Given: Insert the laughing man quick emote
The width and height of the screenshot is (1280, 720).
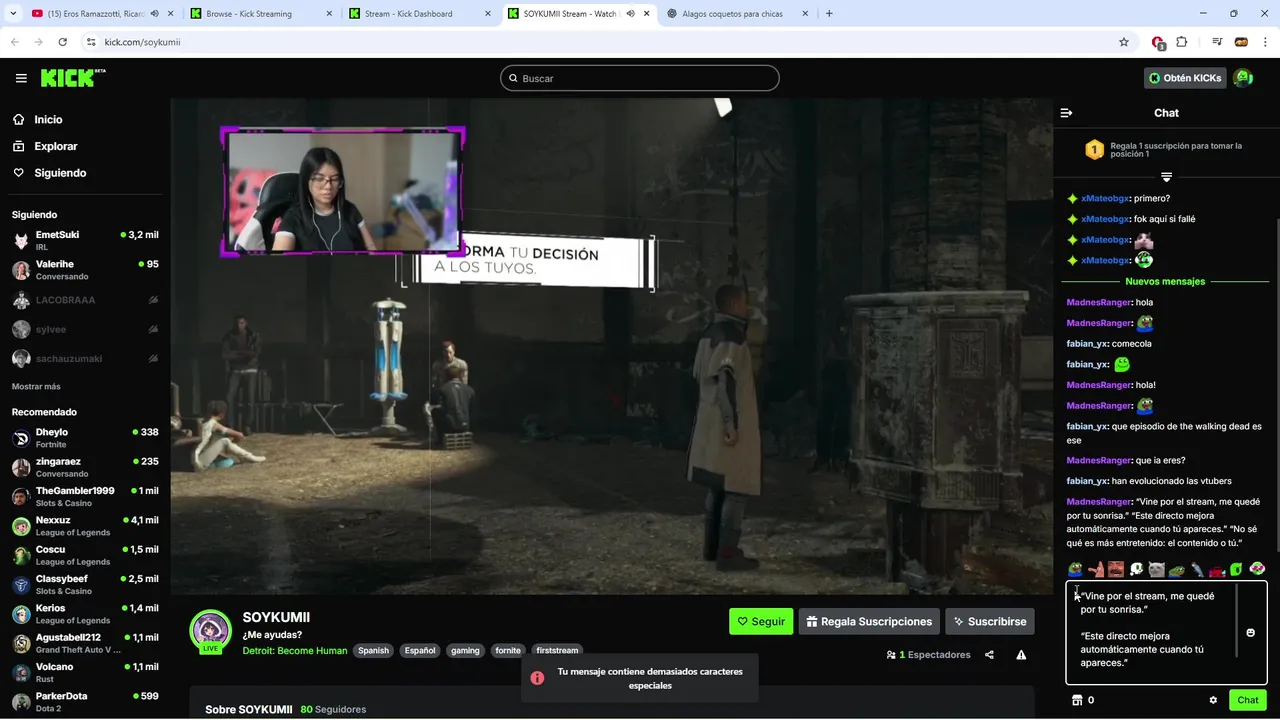Looking at the screenshot, I should 1116,569.
